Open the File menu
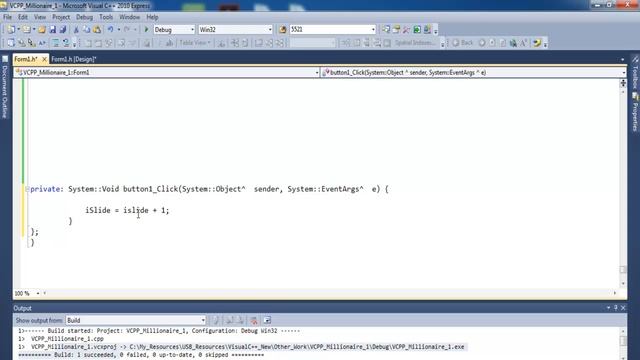Image resolution: width=640 pixels, height=360 pixels. (7, 17)
